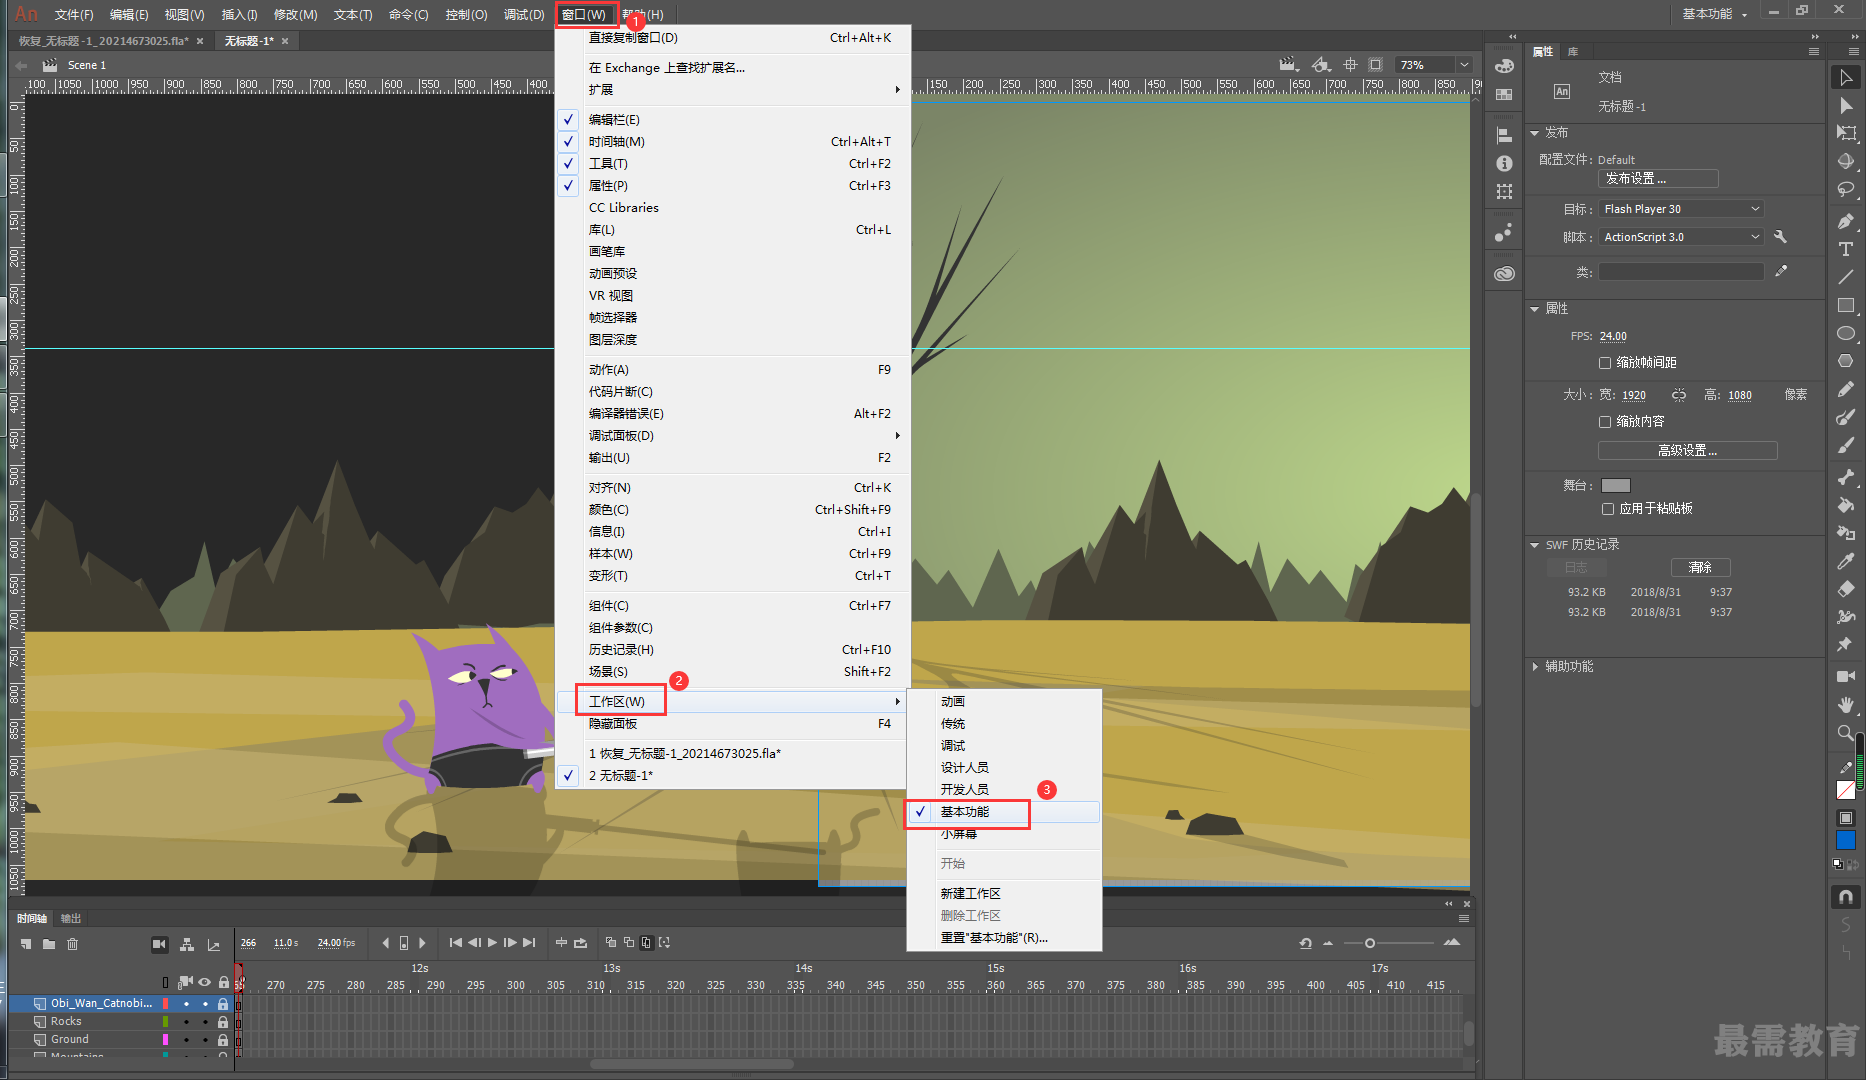Screen dimensions: 1866x1080
Task: Play the timeline animation
Action: click(492, 943)
